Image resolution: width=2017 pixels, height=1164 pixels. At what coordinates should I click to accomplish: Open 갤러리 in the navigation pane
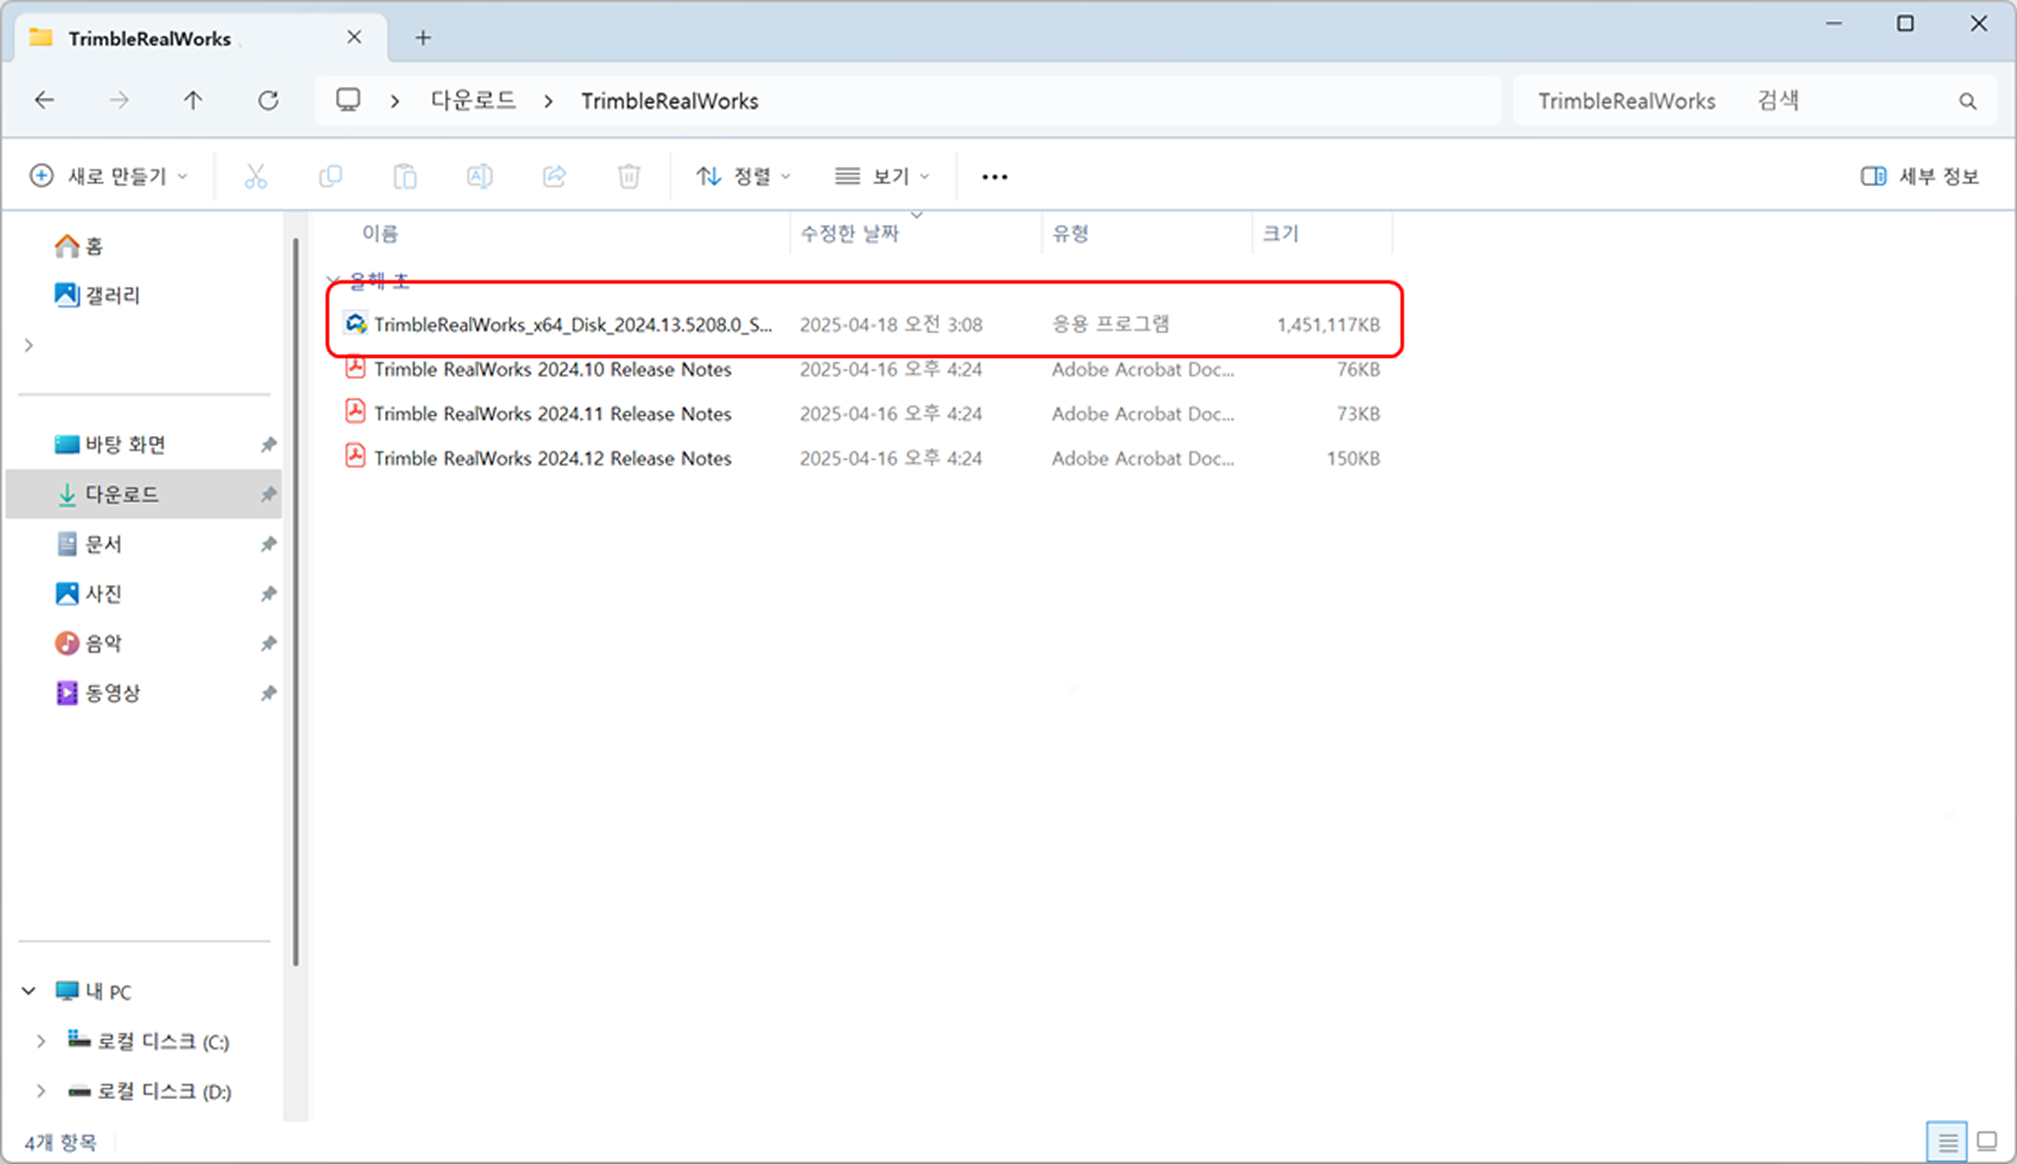click(x=97, y=295)
